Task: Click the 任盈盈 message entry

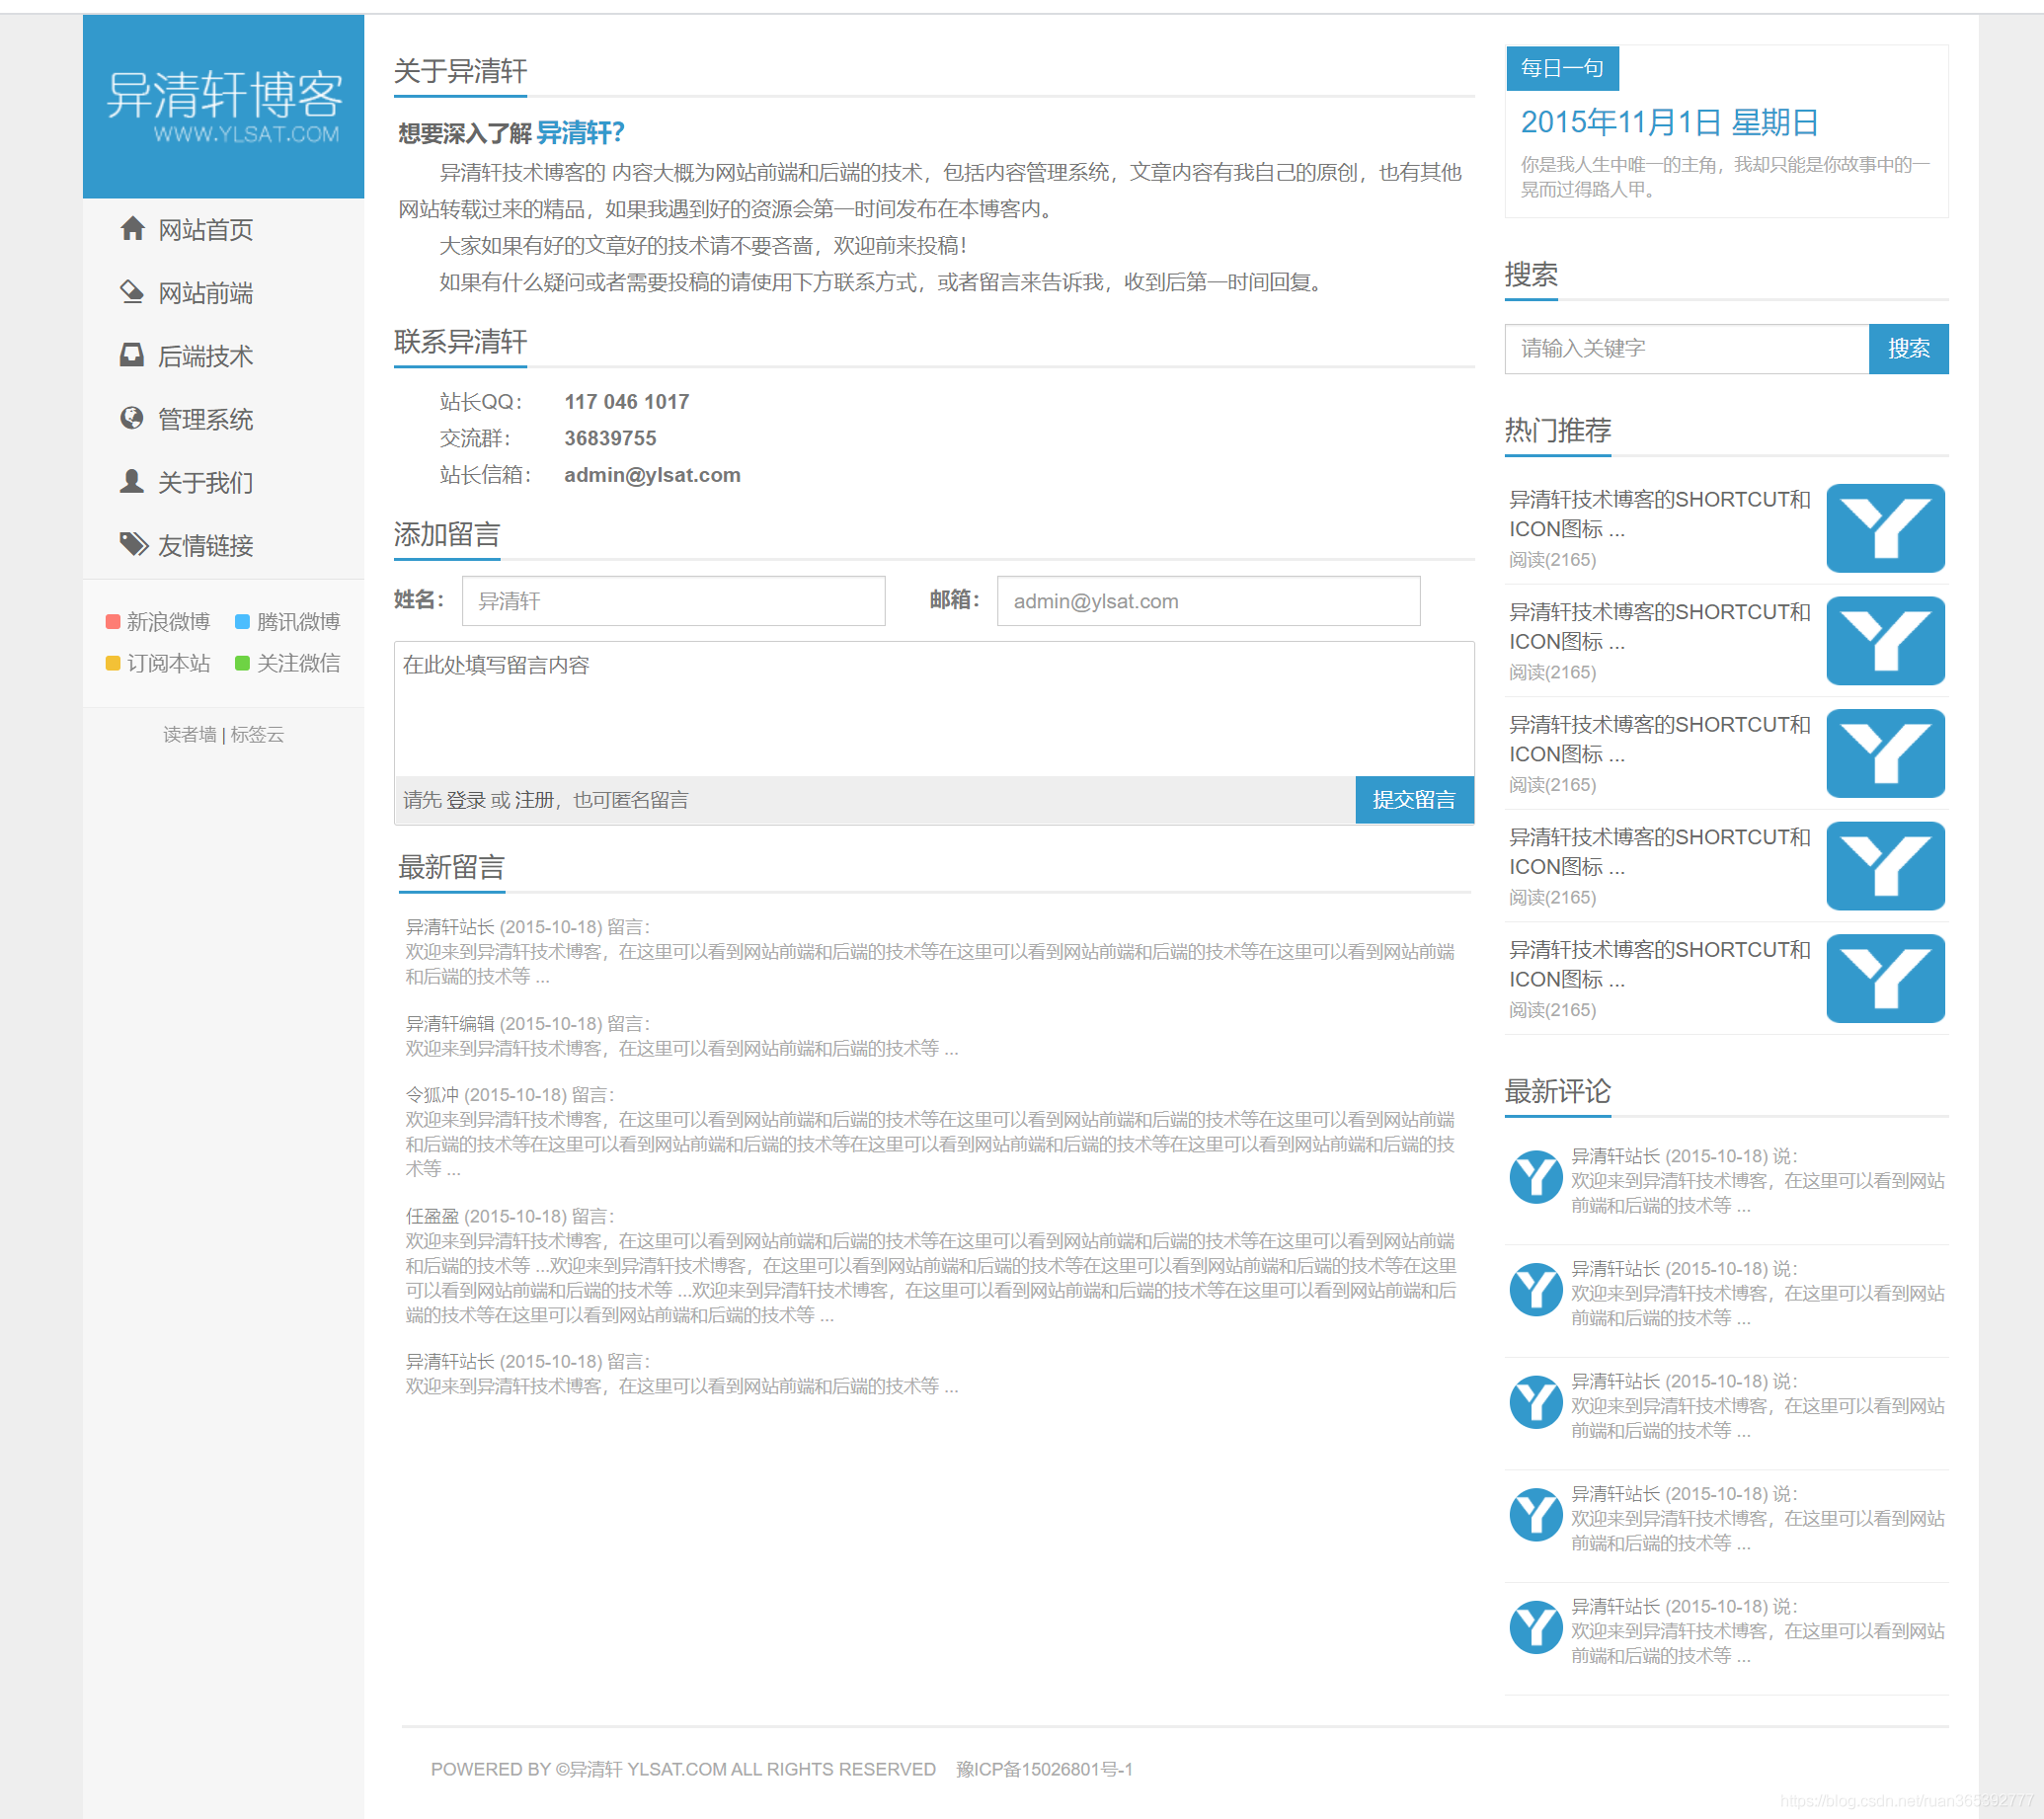Action: pos(930,1265)
